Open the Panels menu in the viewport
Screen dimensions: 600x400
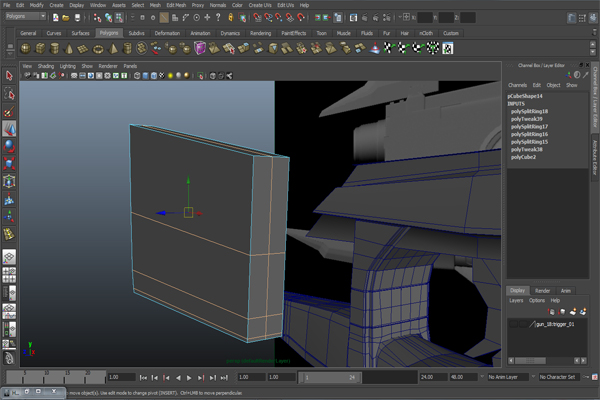point(130,66)
